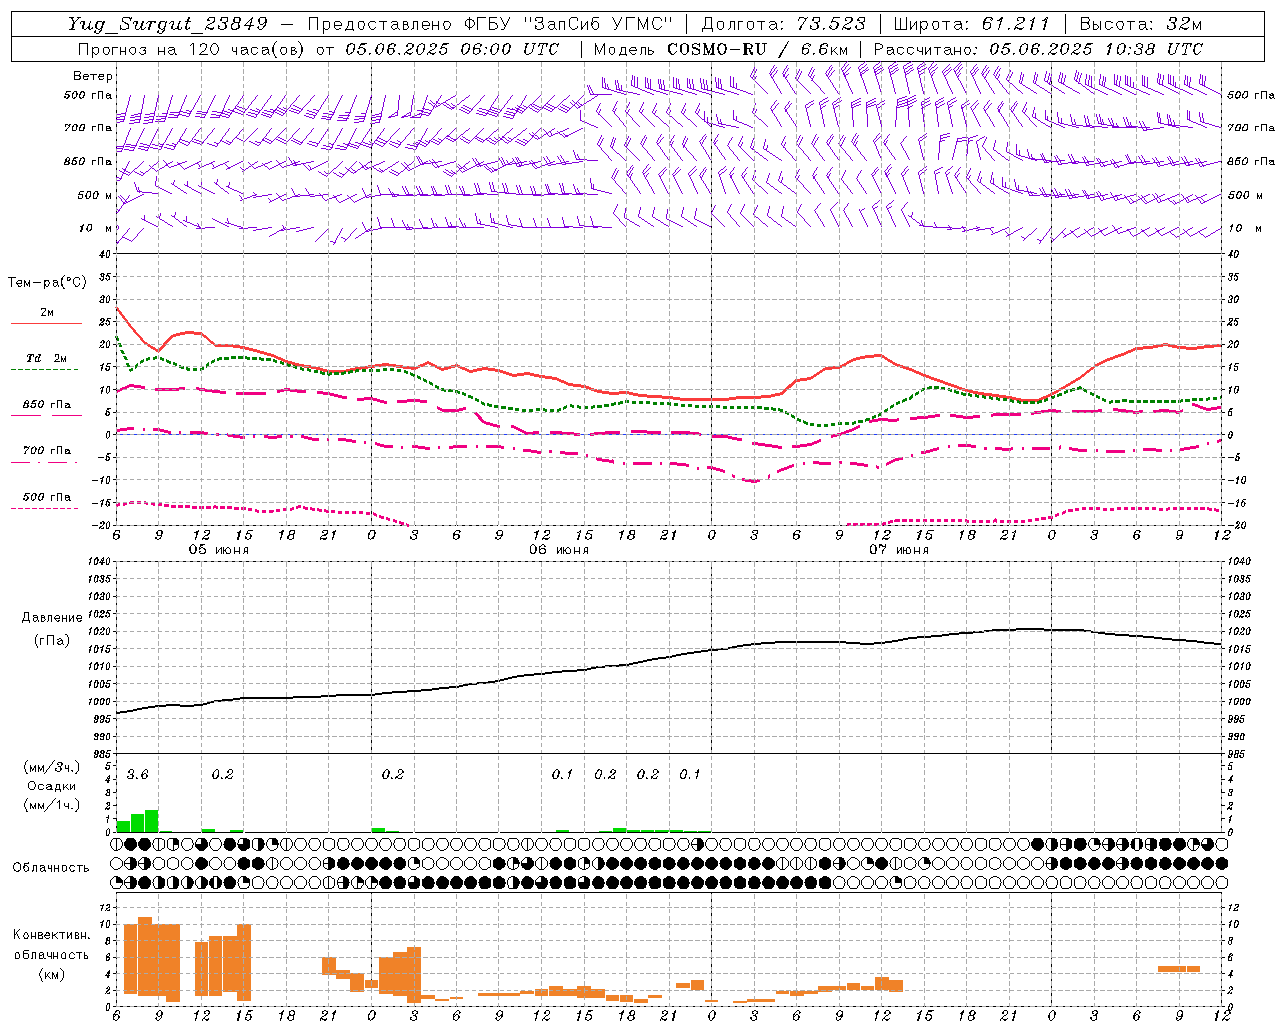This screenshot has width=1280, height=1024.
Task: Click the 05 июня date label
Action: click(219, 549)
